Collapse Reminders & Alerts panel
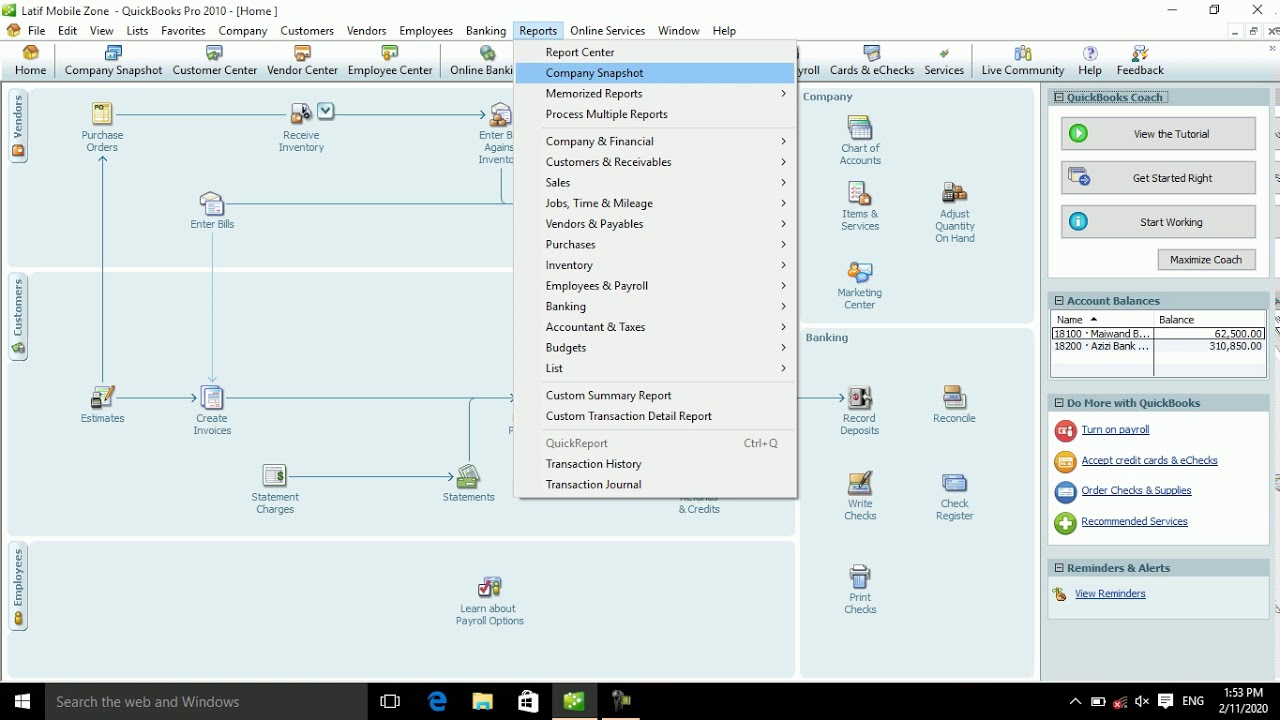 click(x=1058, y=568)
